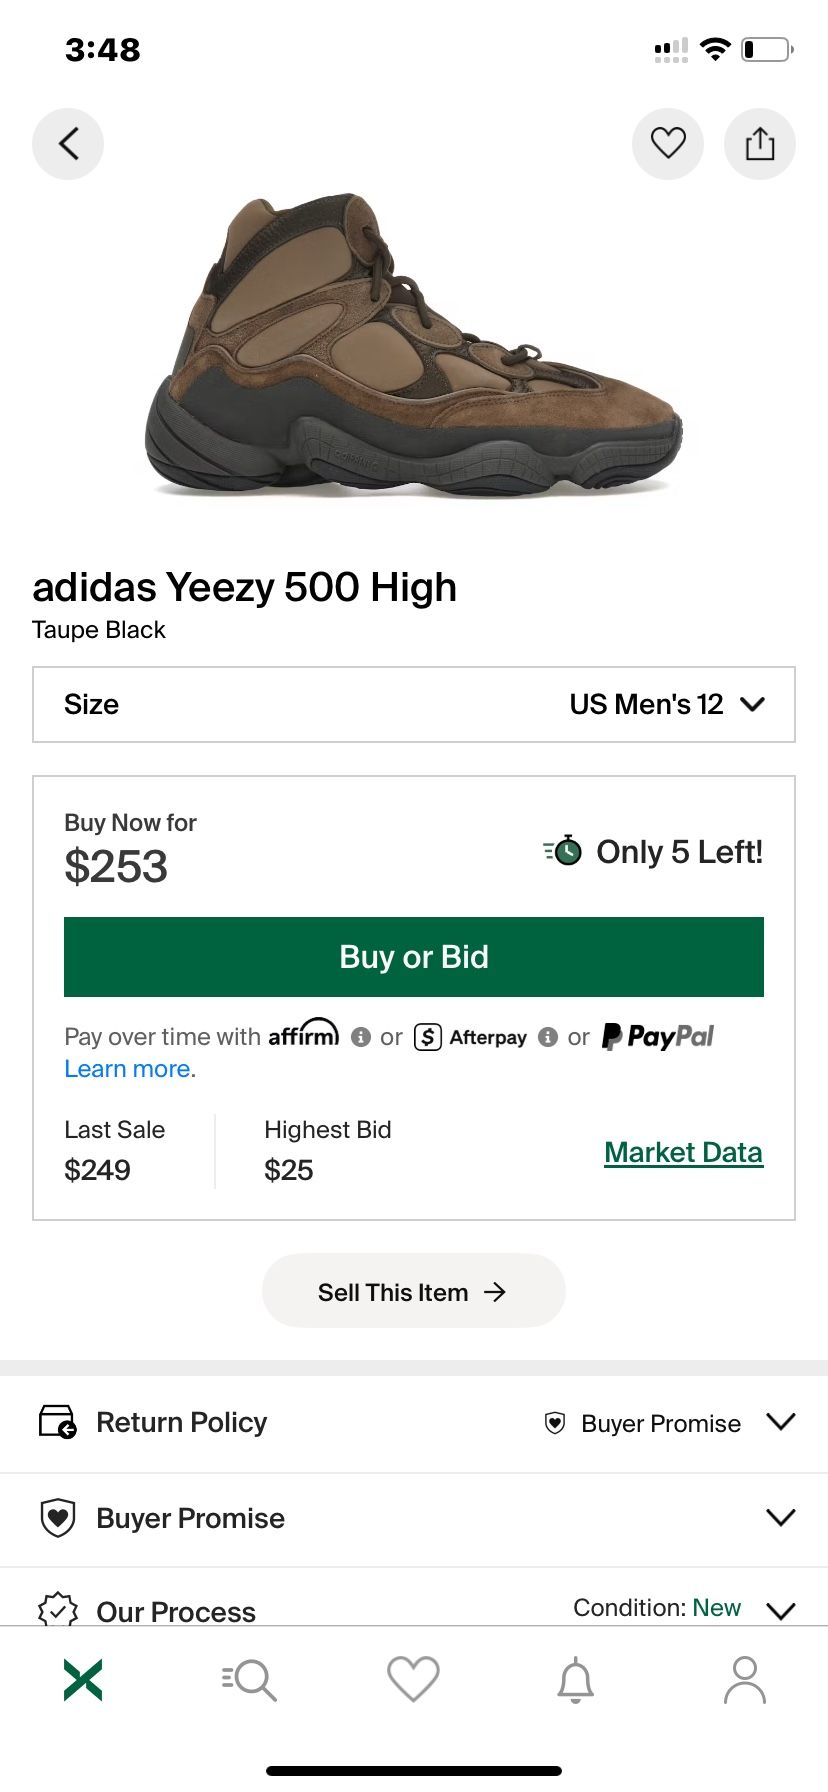Tap the PayPal logo
The image size is (828, 1792).
coord(658,1037)
